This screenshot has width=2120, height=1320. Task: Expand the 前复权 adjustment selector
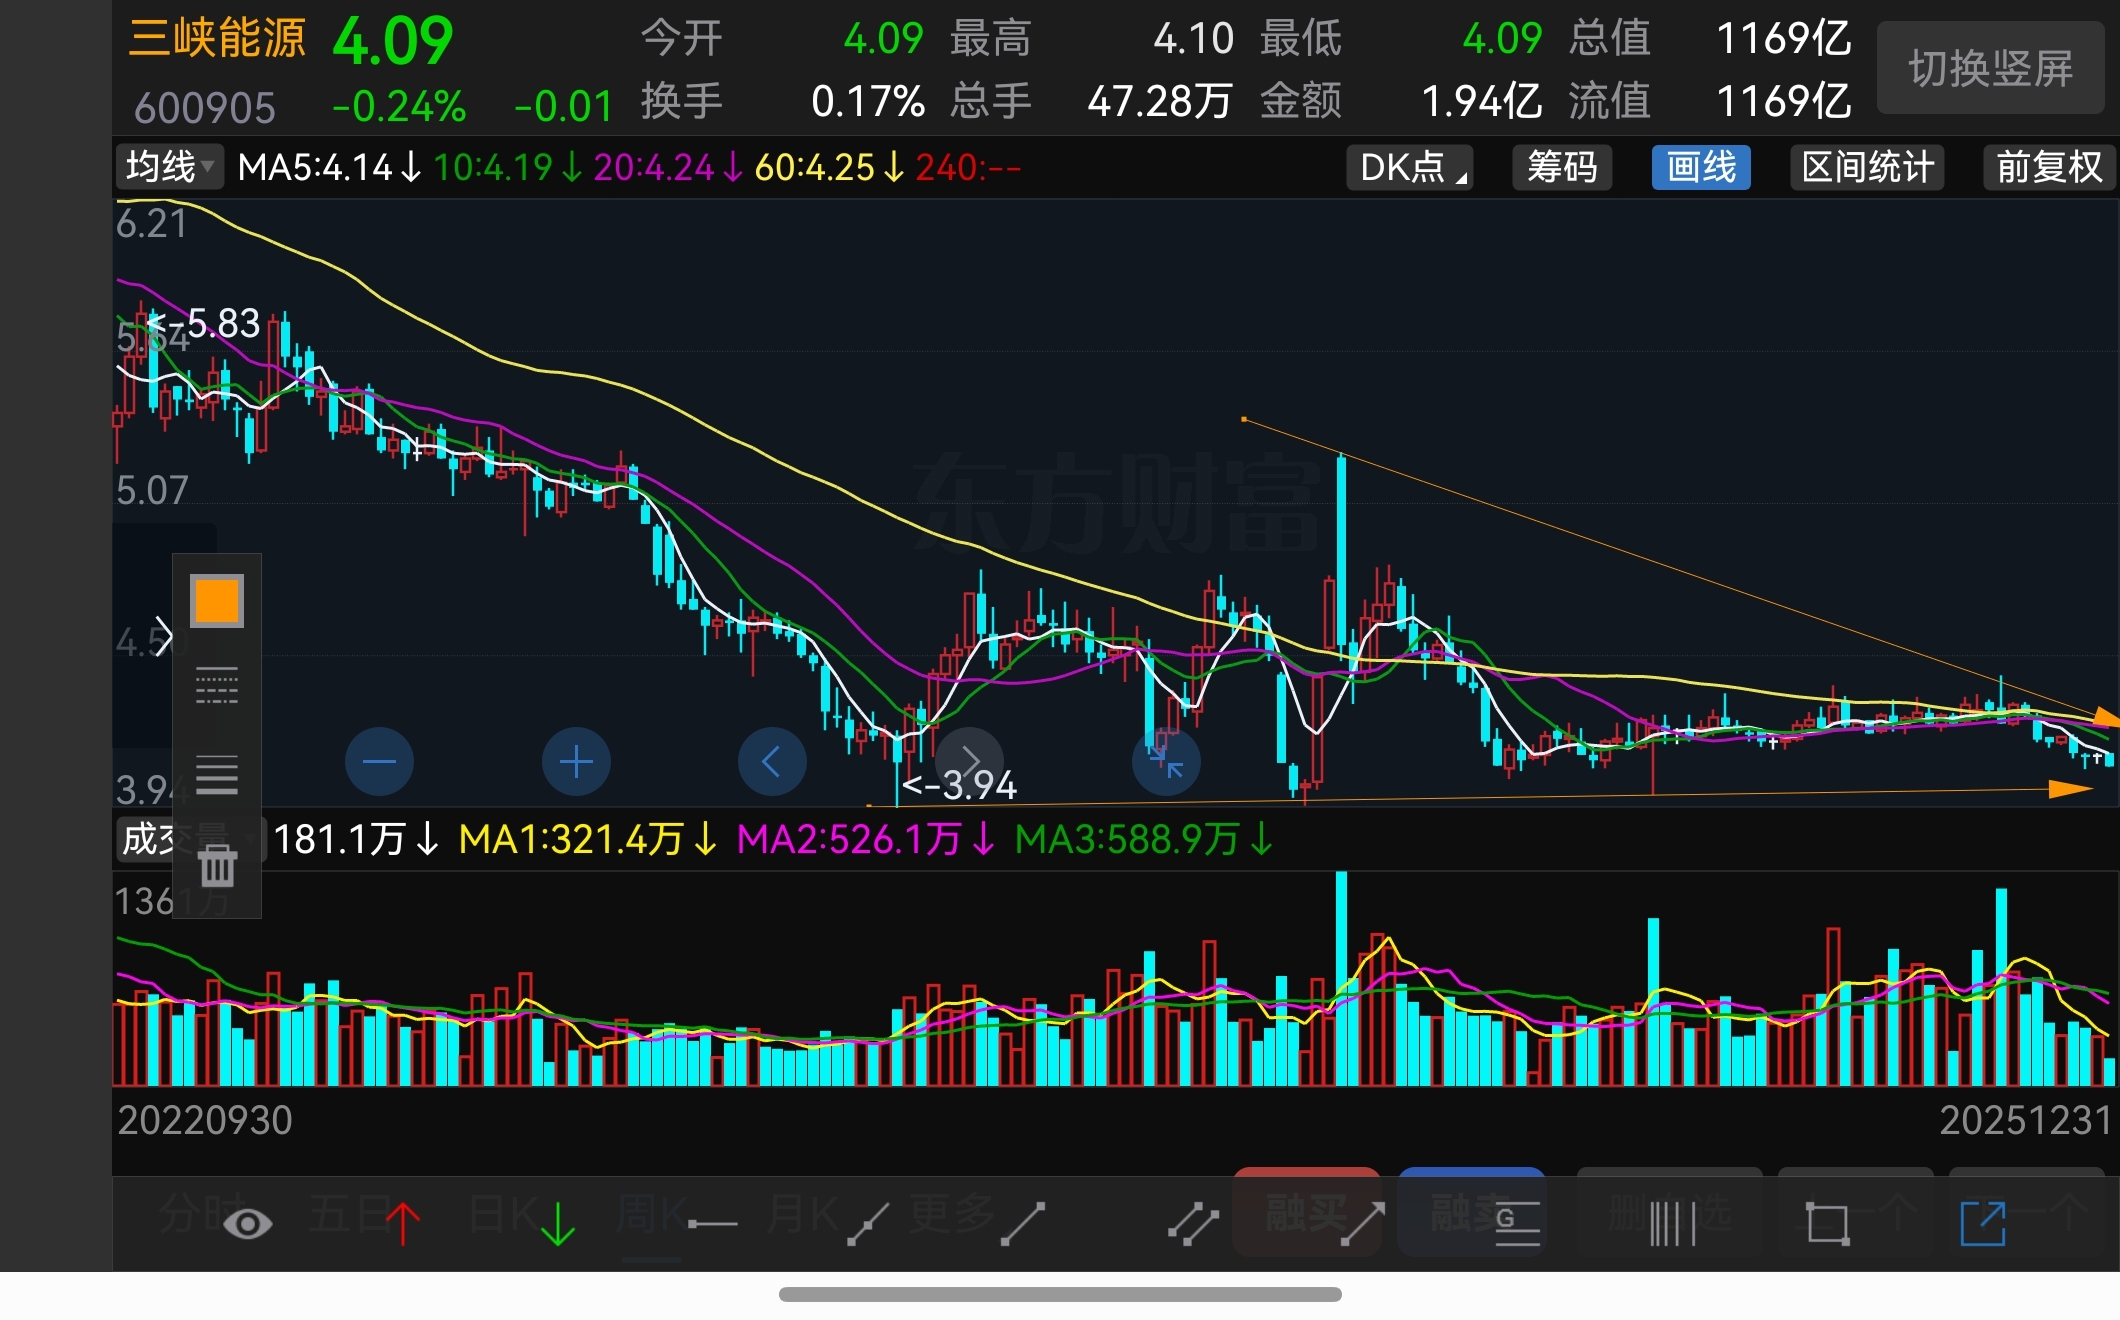tap(2049, 167)
